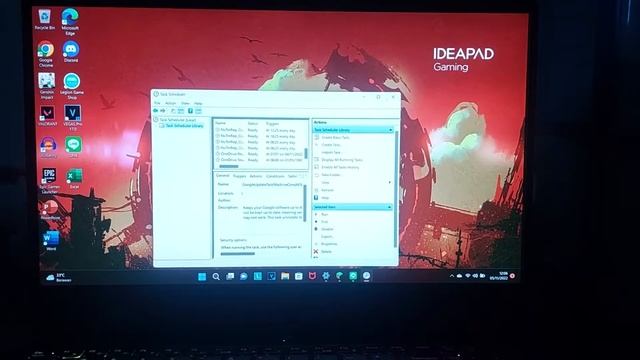Switch to the Actions tab
This screenshot has width=640, height=360.
coord(256,176)
